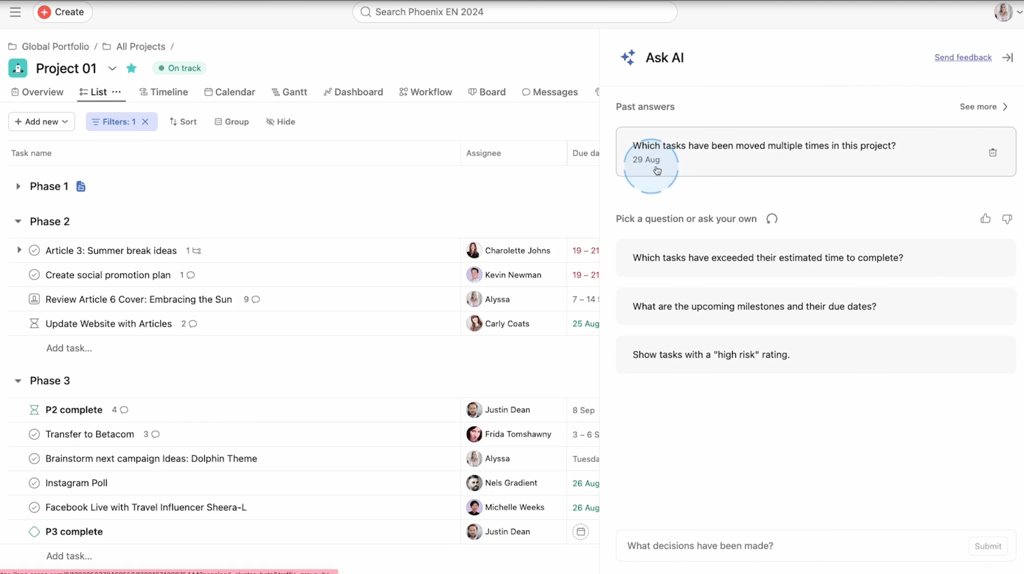1024x574 pixels.
Task: Open the Hide columns options
Action: pyautogui.click(x=280, y=121)
